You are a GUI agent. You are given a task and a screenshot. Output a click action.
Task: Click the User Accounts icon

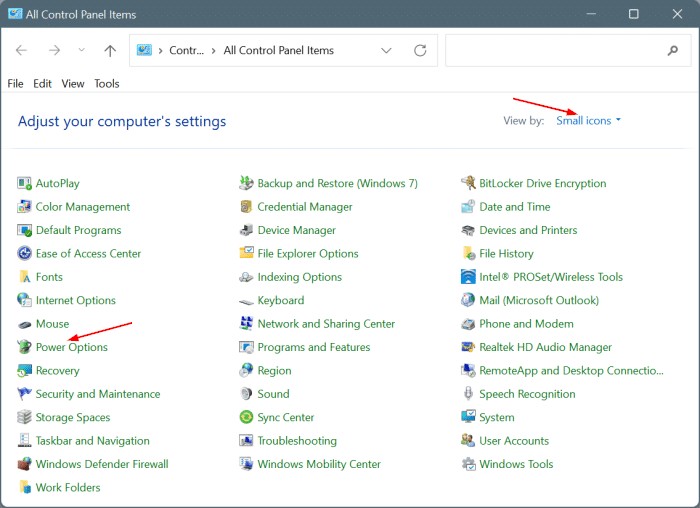(468, 441)
